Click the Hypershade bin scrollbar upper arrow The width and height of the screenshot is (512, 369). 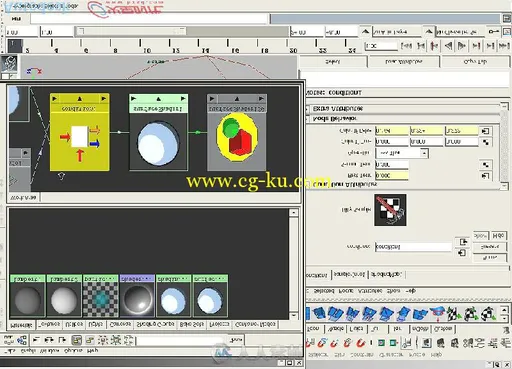[x=293, y=213]
